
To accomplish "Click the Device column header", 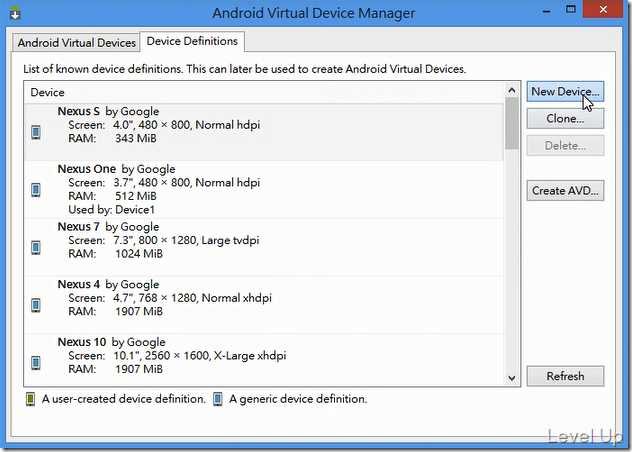I will click(264, 92).
